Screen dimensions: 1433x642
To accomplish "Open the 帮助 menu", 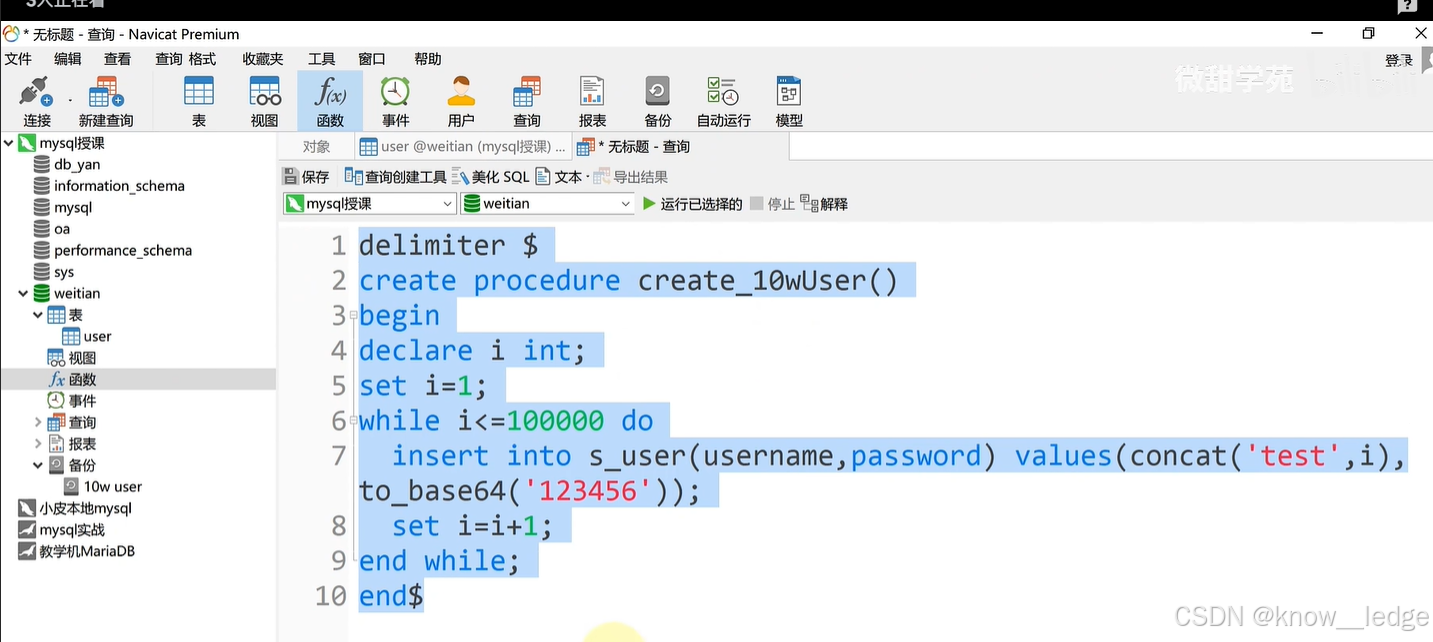I will [x=428, y=59].
